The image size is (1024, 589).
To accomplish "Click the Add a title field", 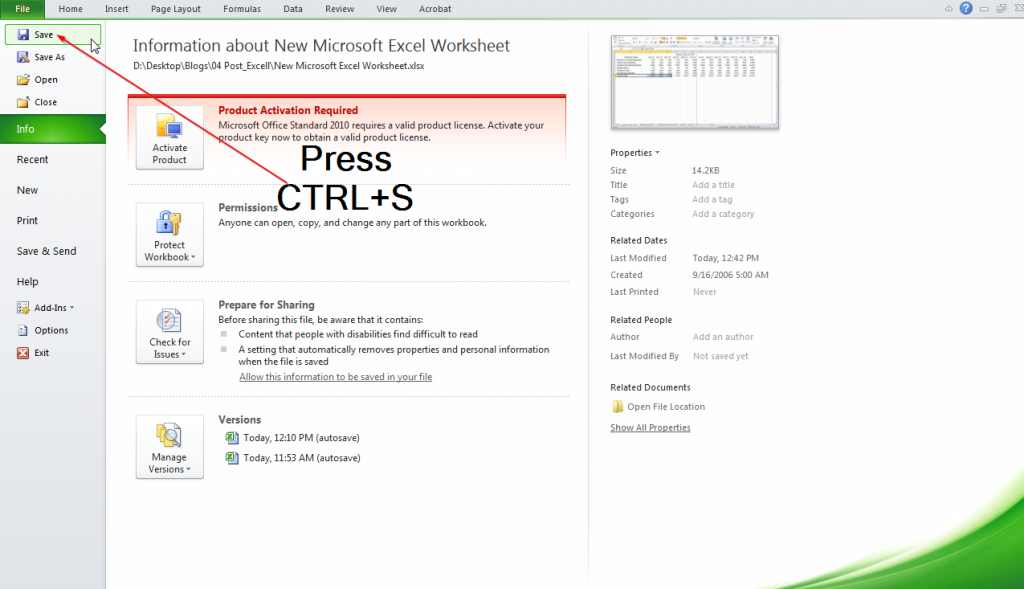I will [x=713, y=185].
